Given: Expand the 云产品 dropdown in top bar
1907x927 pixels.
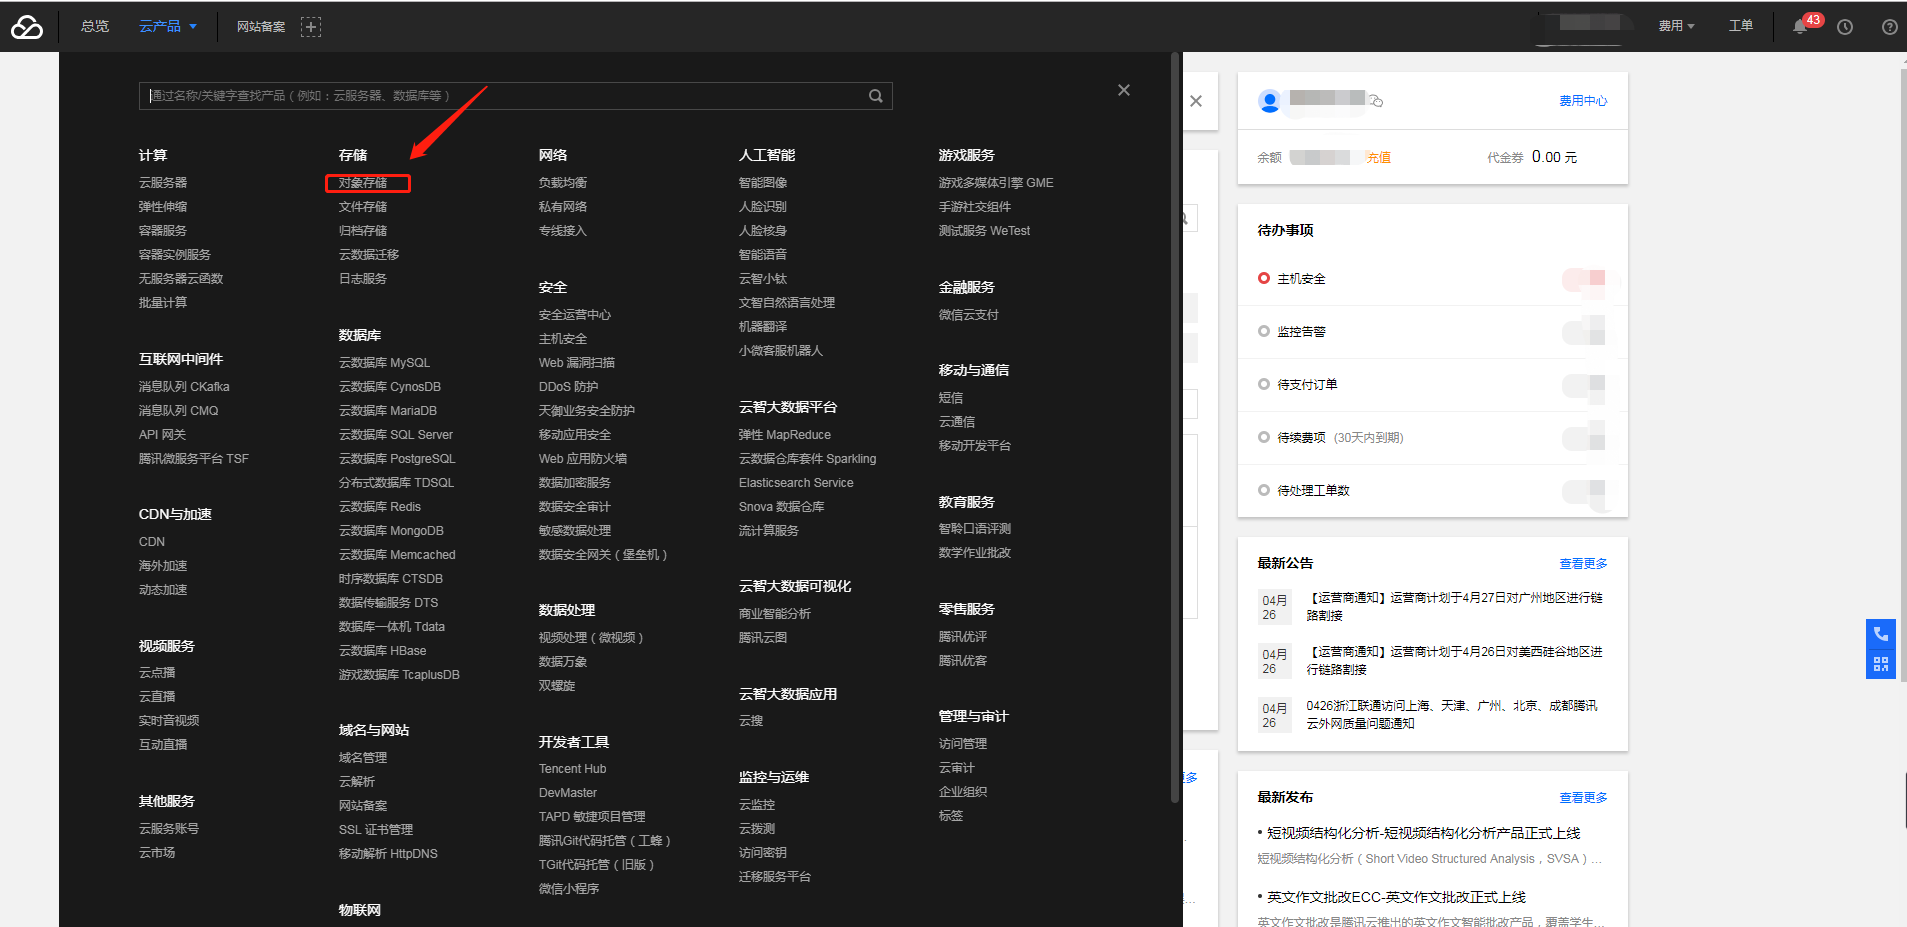Looking at the screenshot, I should 168,26.
